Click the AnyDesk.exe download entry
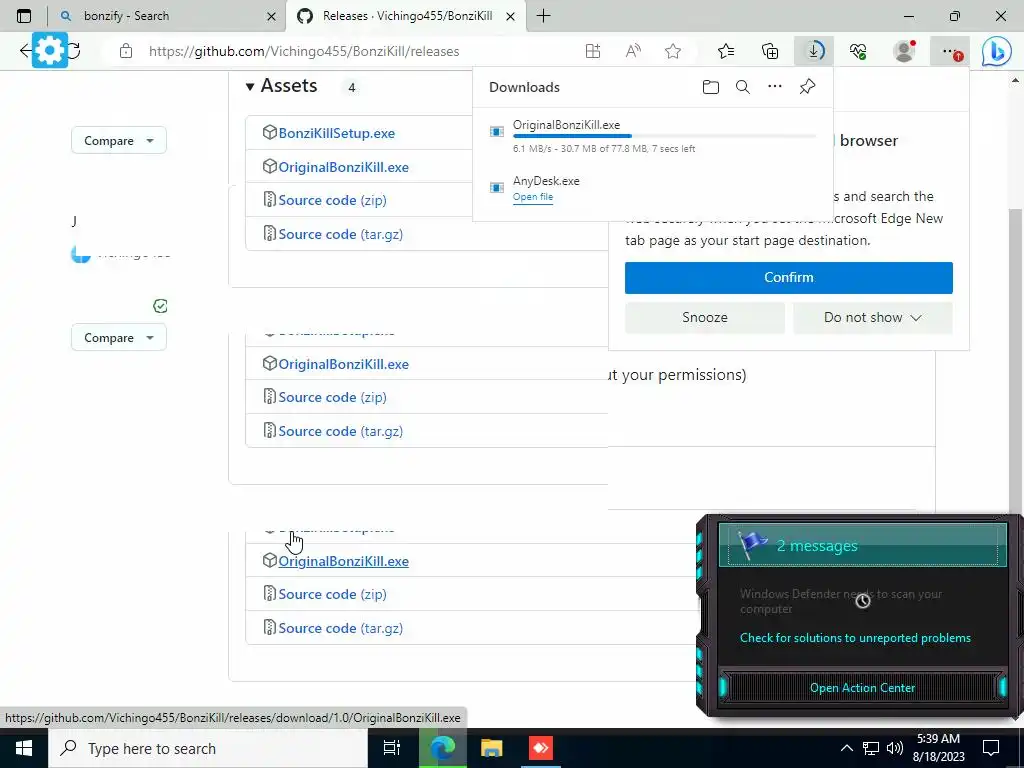Screen dimensions: 1024x768 652,188
